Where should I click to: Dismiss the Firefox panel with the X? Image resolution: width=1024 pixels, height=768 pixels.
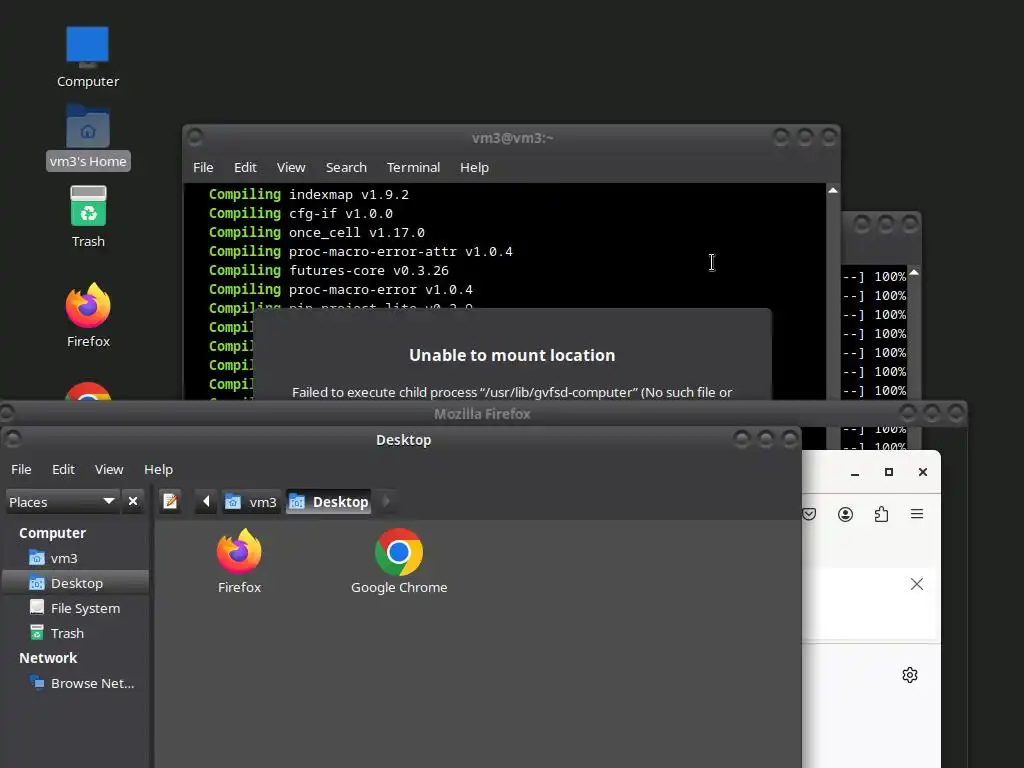[917, 584]
